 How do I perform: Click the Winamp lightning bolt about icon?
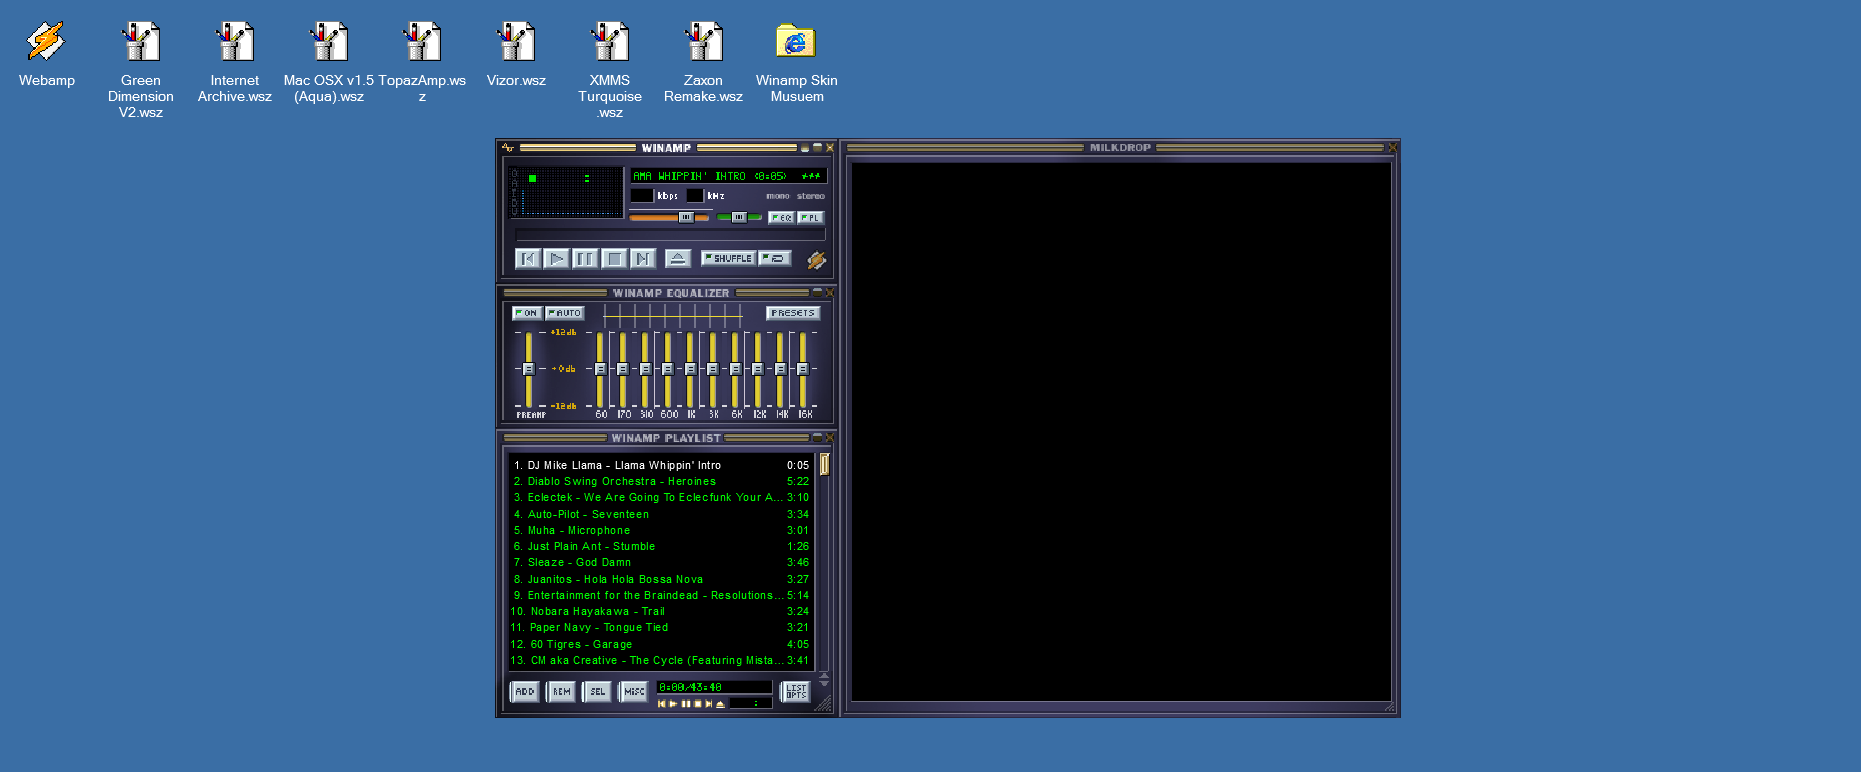(816, 260)
